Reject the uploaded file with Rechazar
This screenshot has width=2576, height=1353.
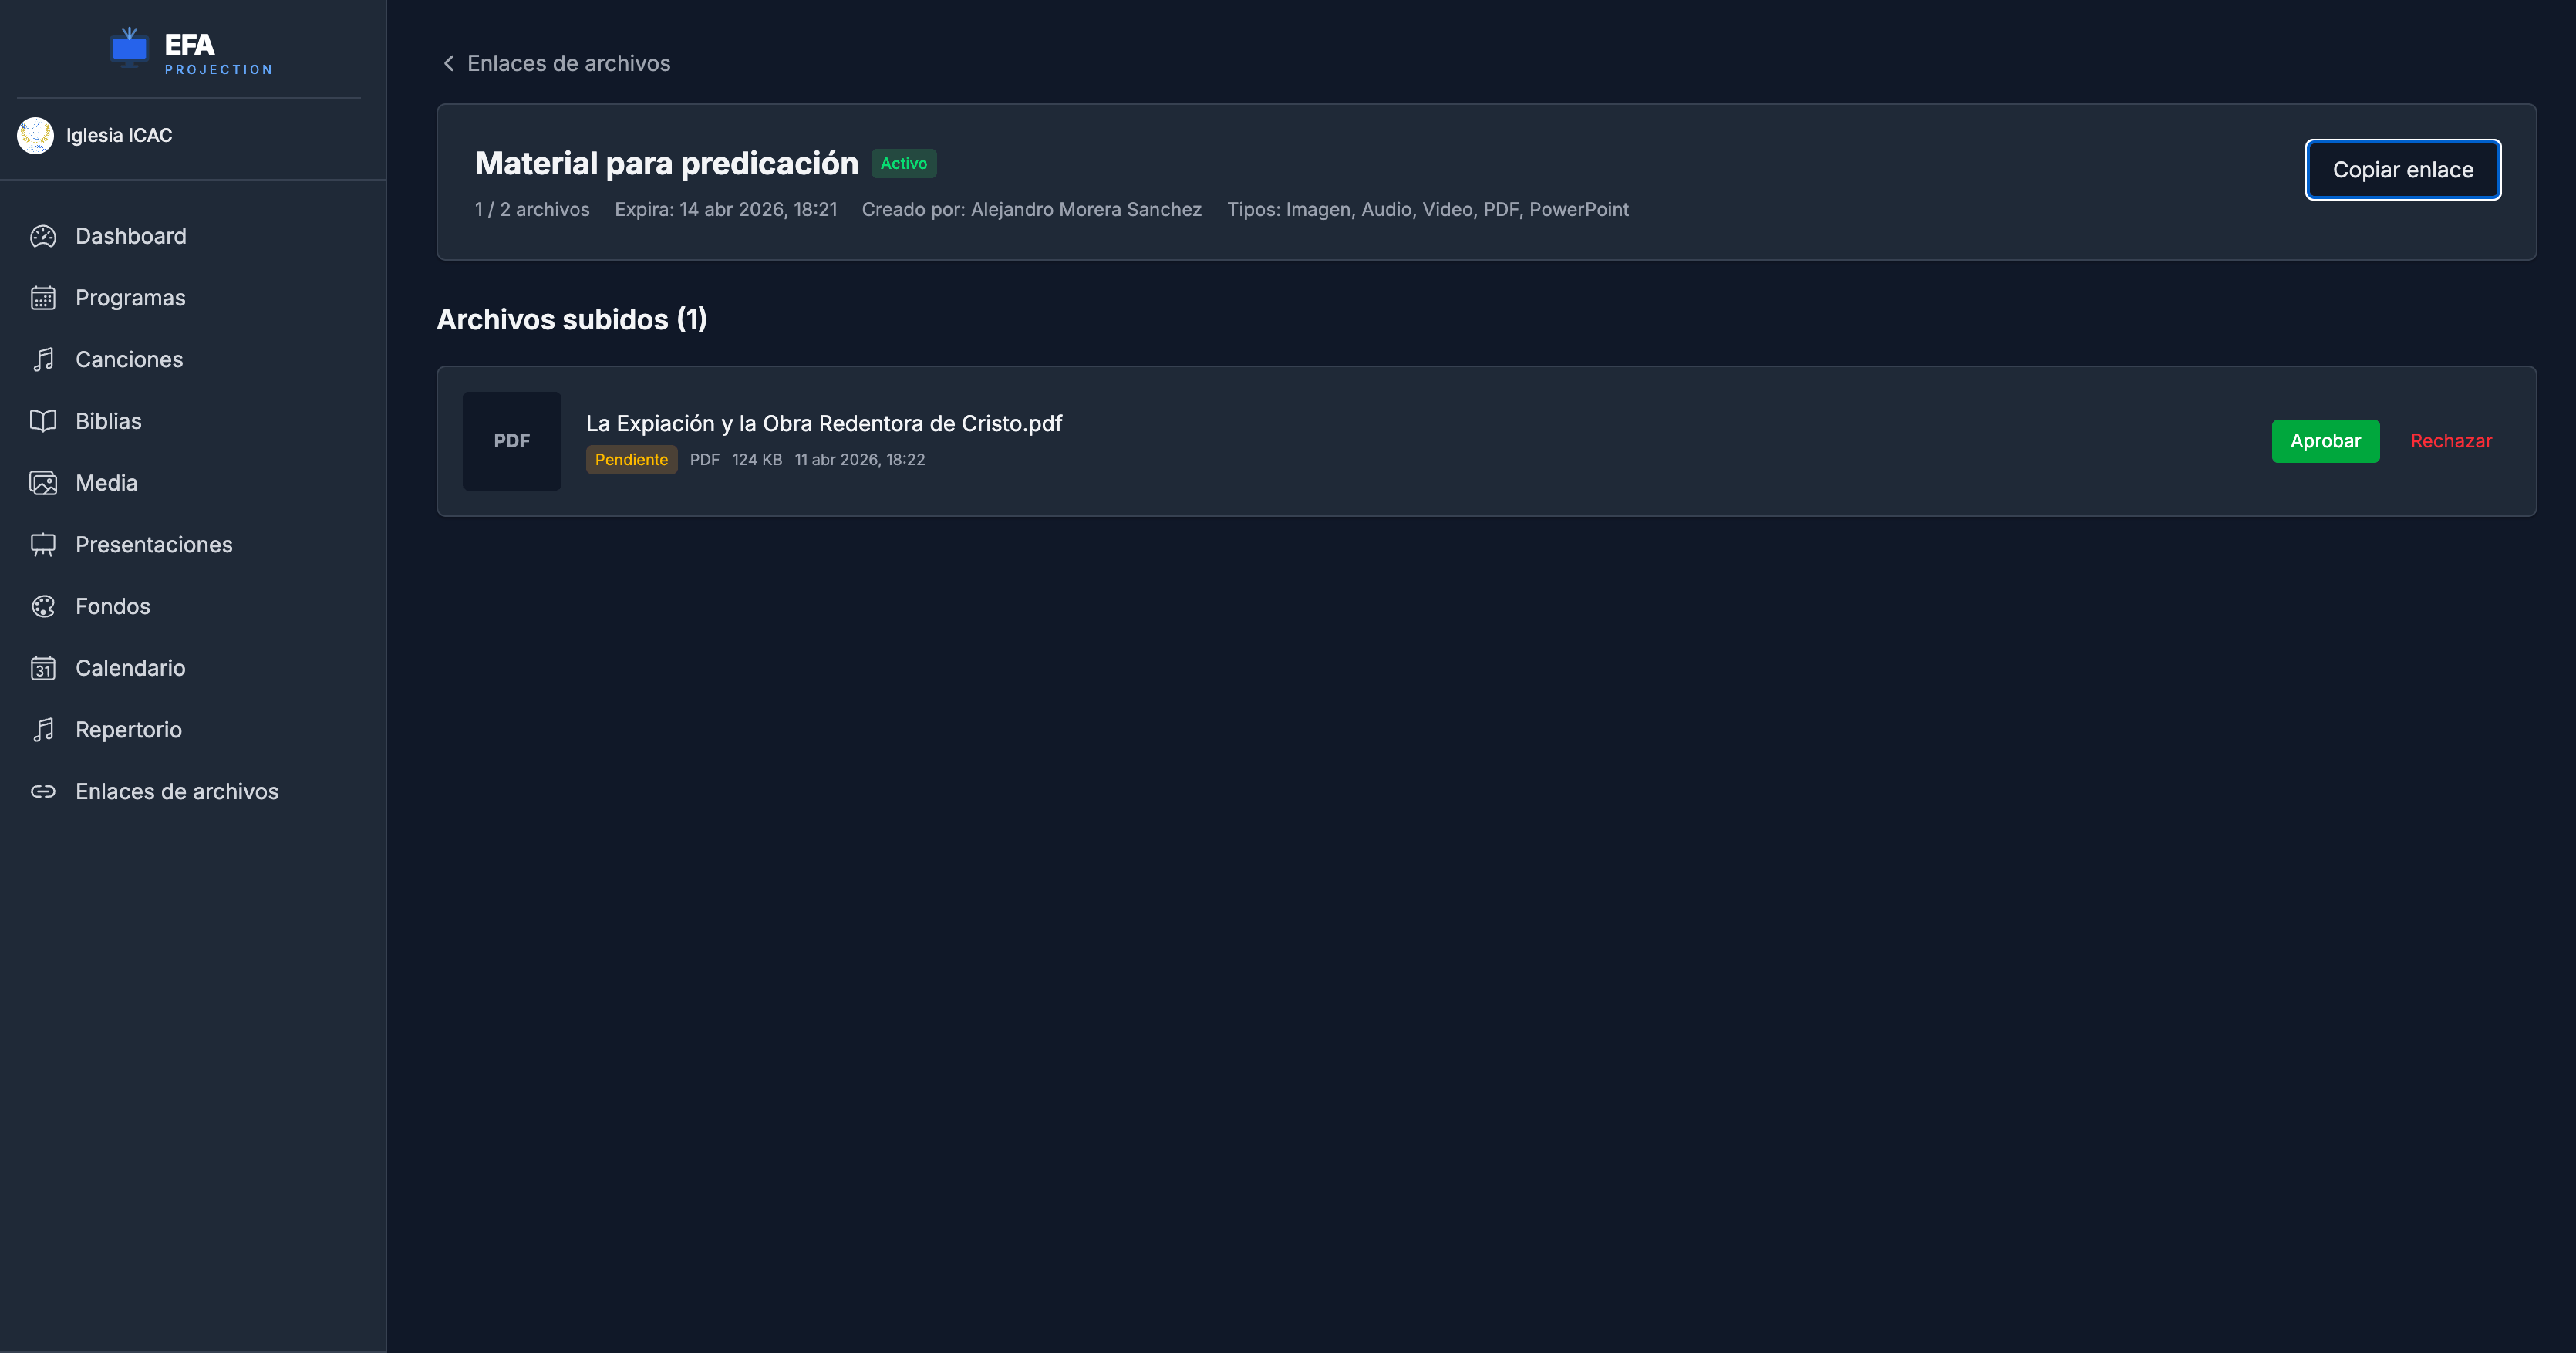coord(2451,441)
